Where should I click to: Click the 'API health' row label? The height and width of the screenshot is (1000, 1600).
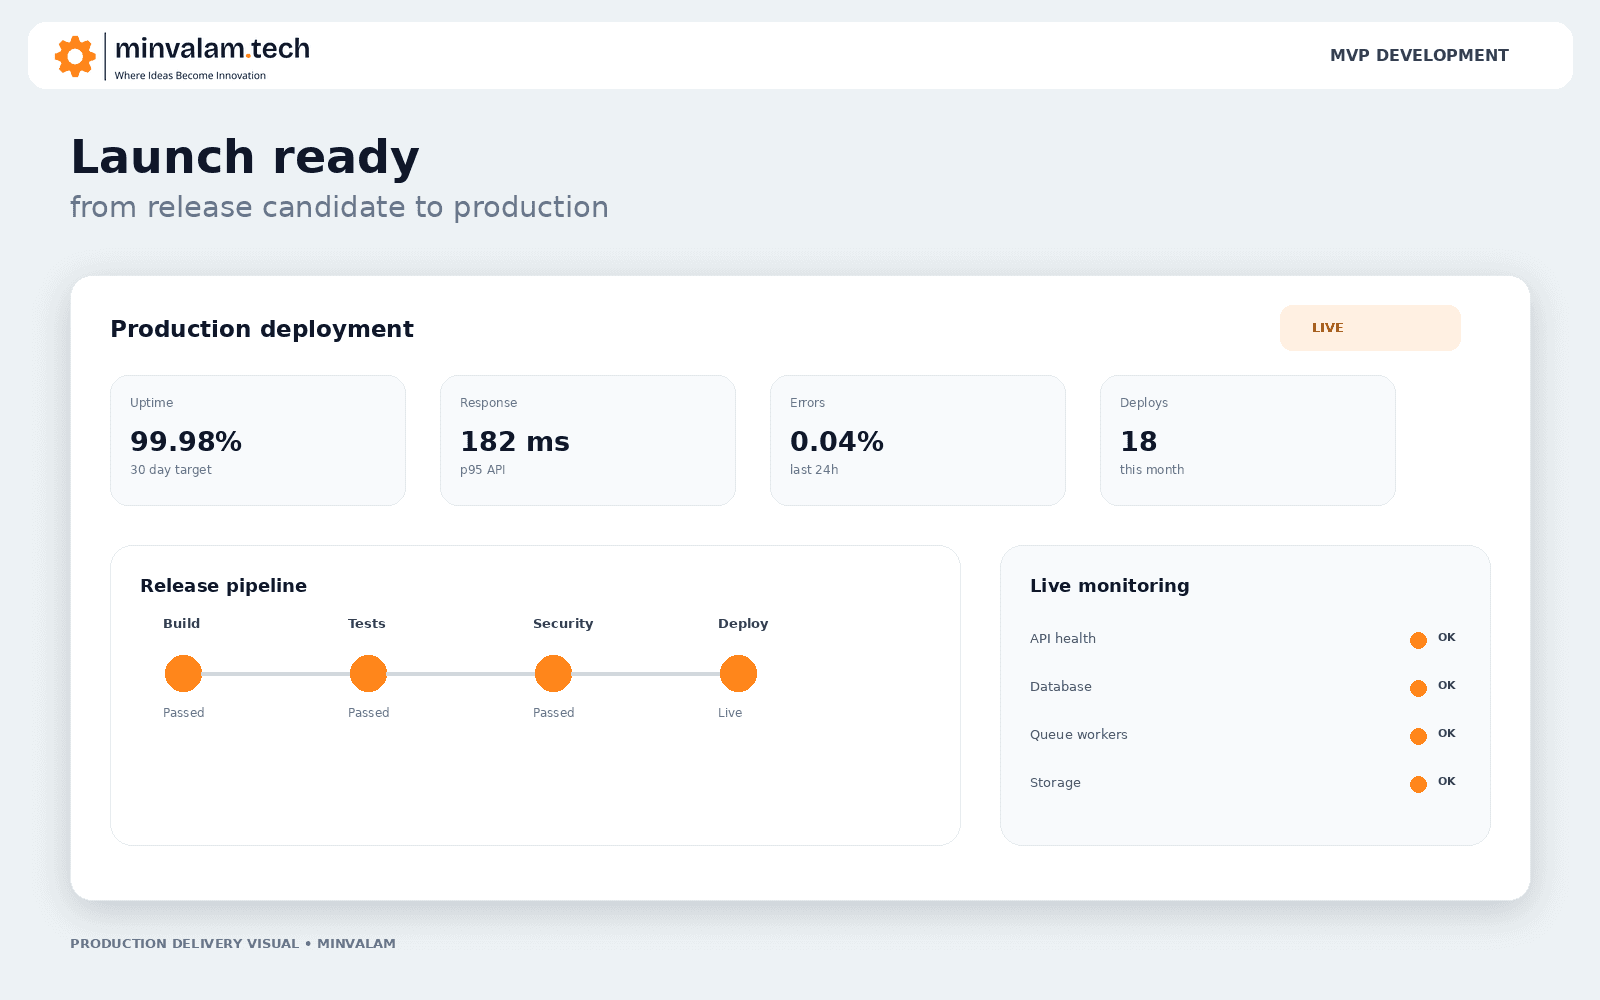[x=1063, y=638]
